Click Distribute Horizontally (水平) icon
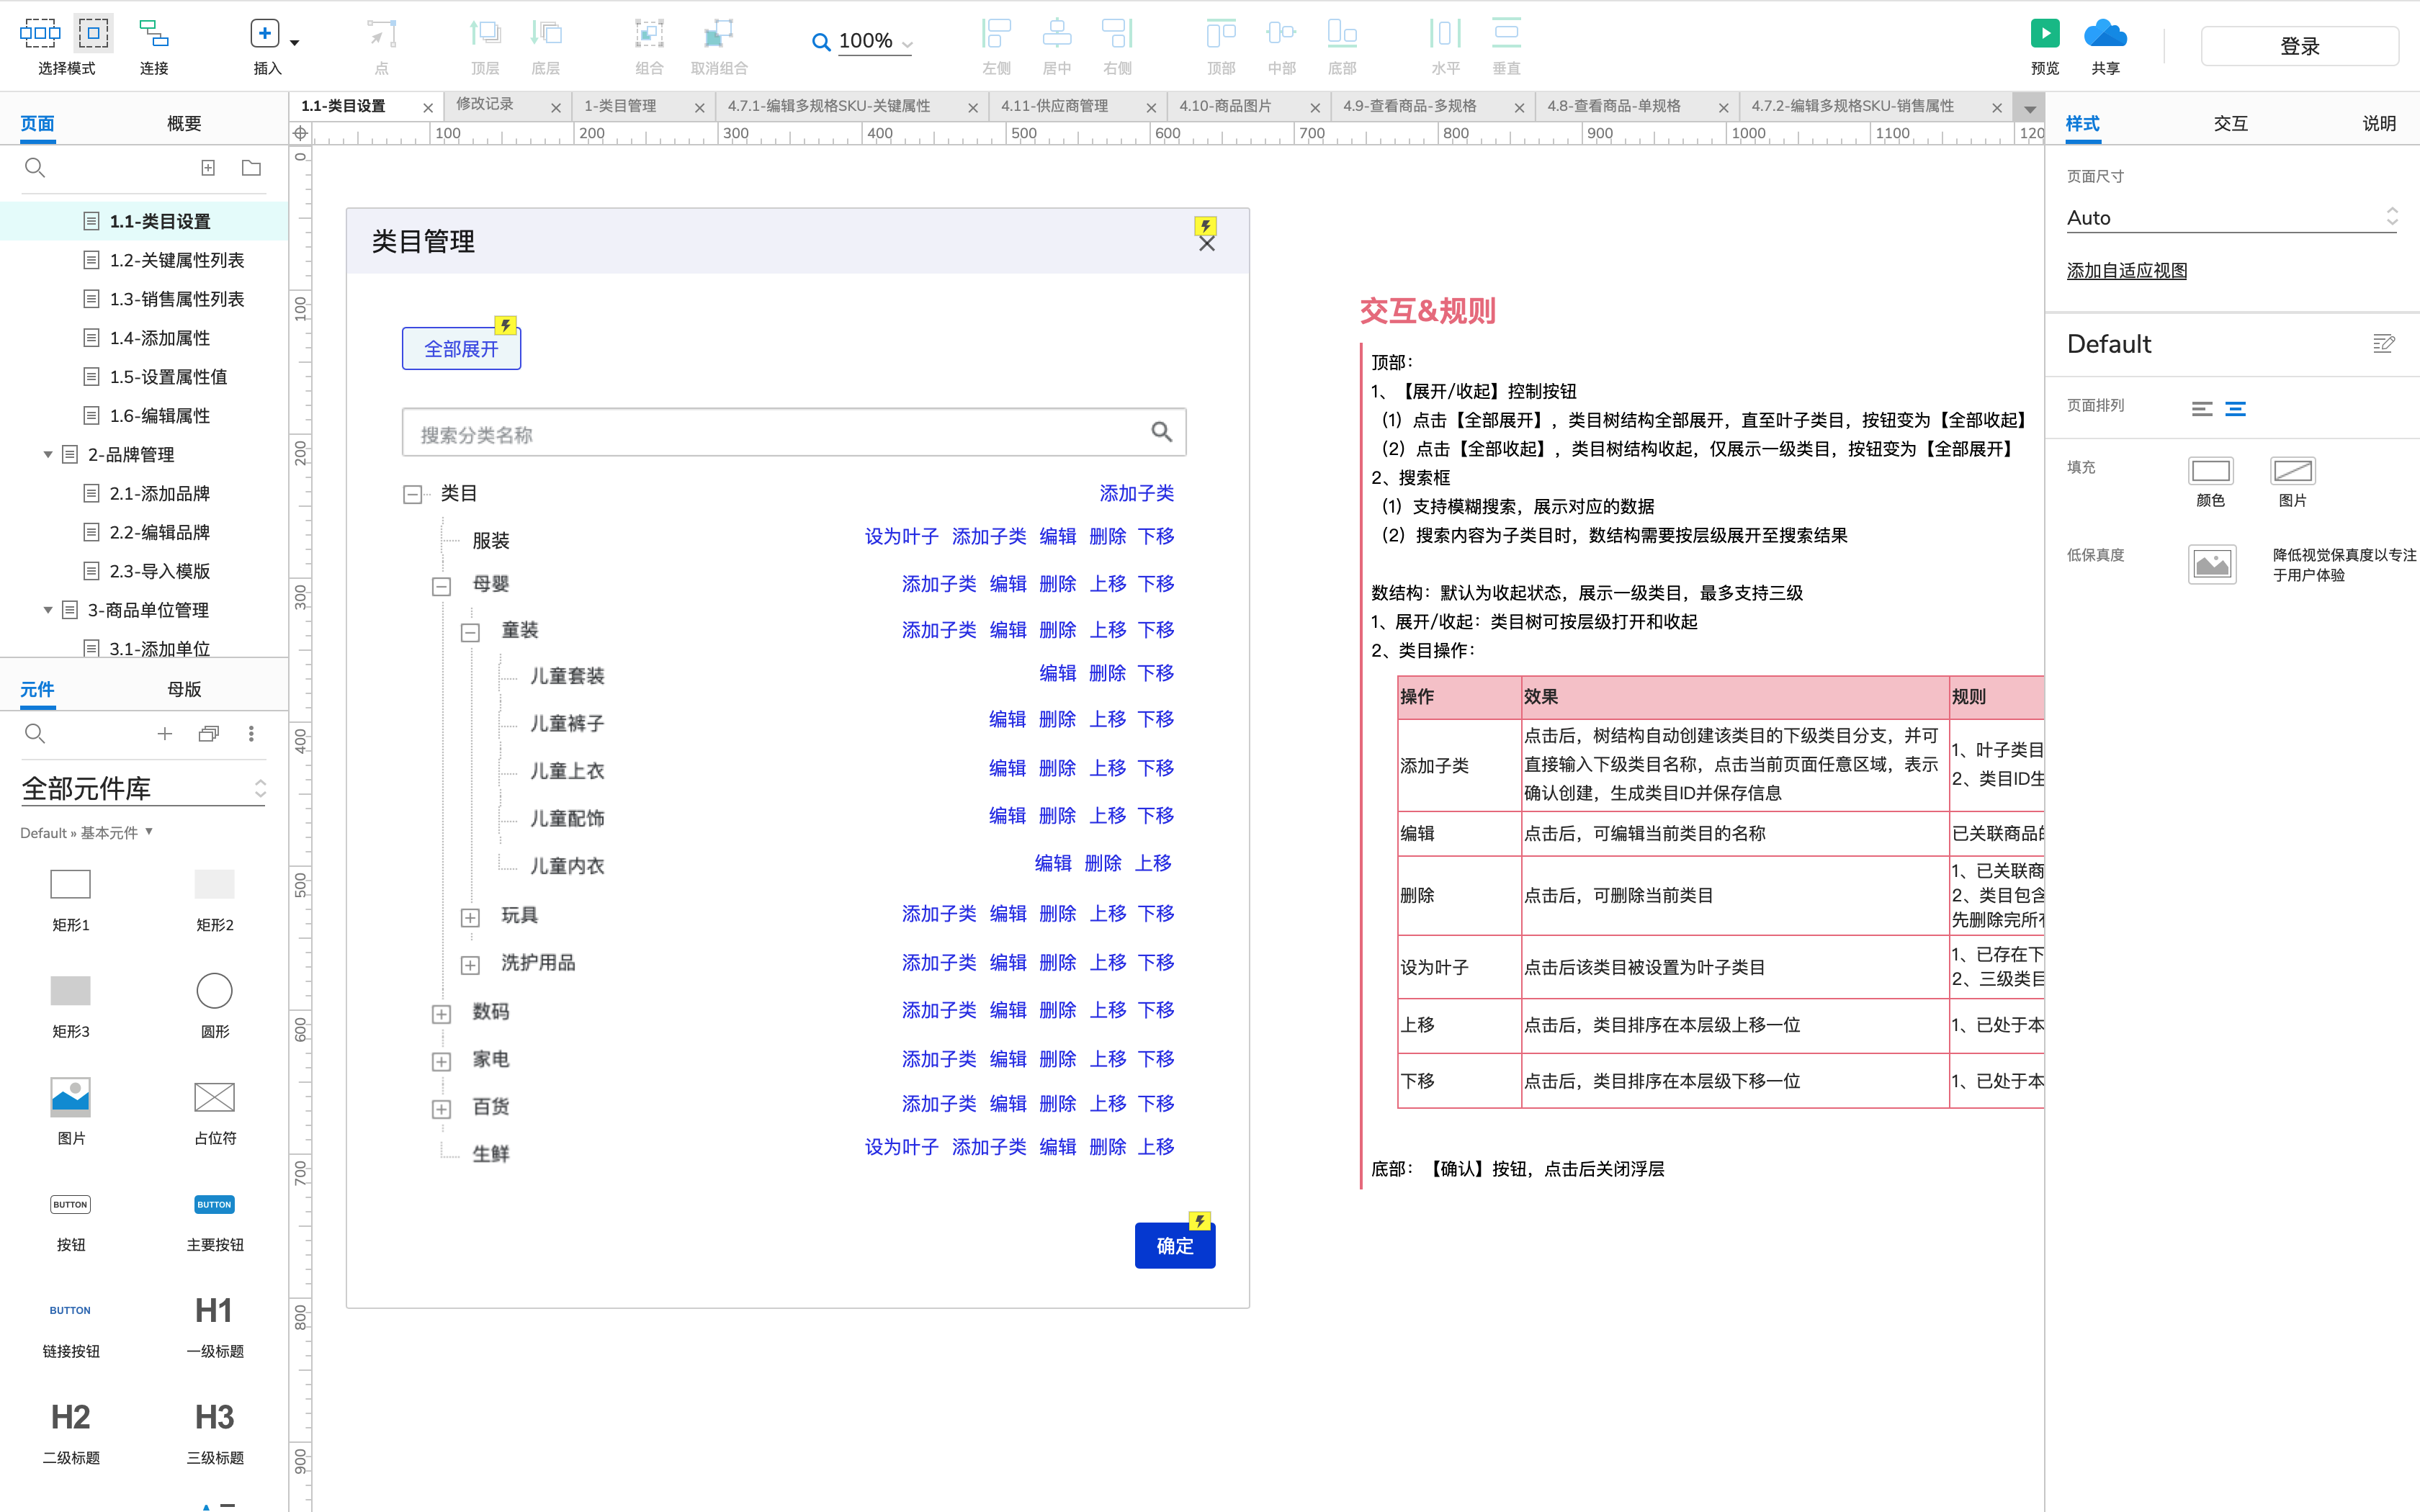The width and height of the screenshot is (2420, 1512). pyautogui.click(x=1445, y=34)
